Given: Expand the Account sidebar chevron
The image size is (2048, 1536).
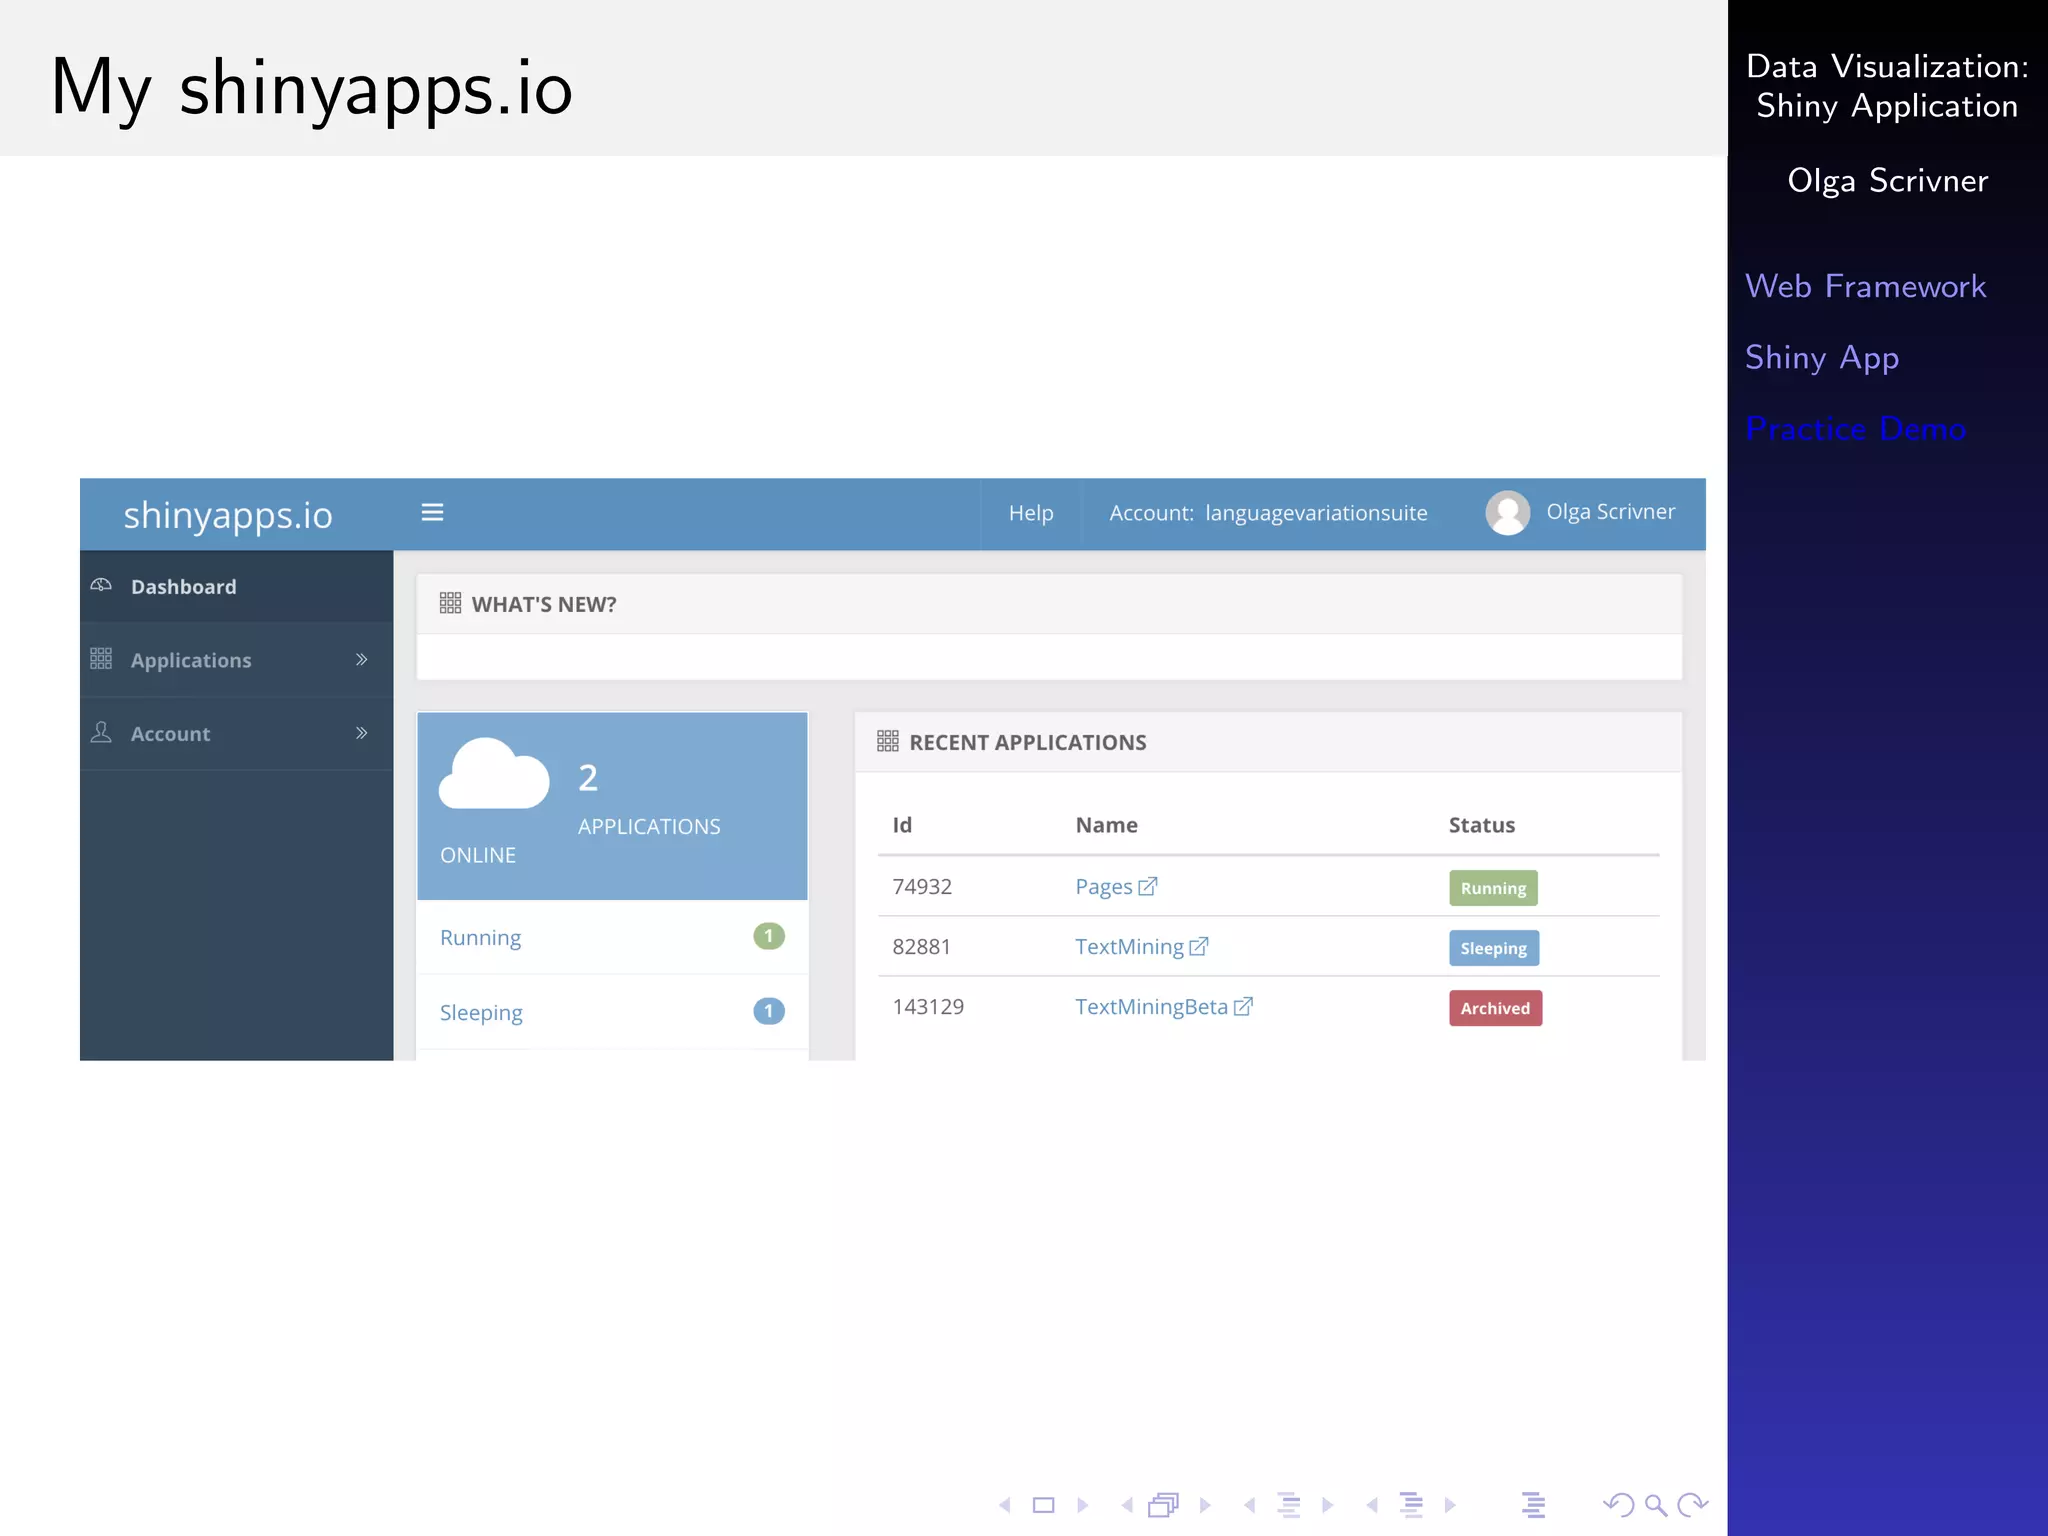Looking at the screenshot, I should [x=362, y=733].
